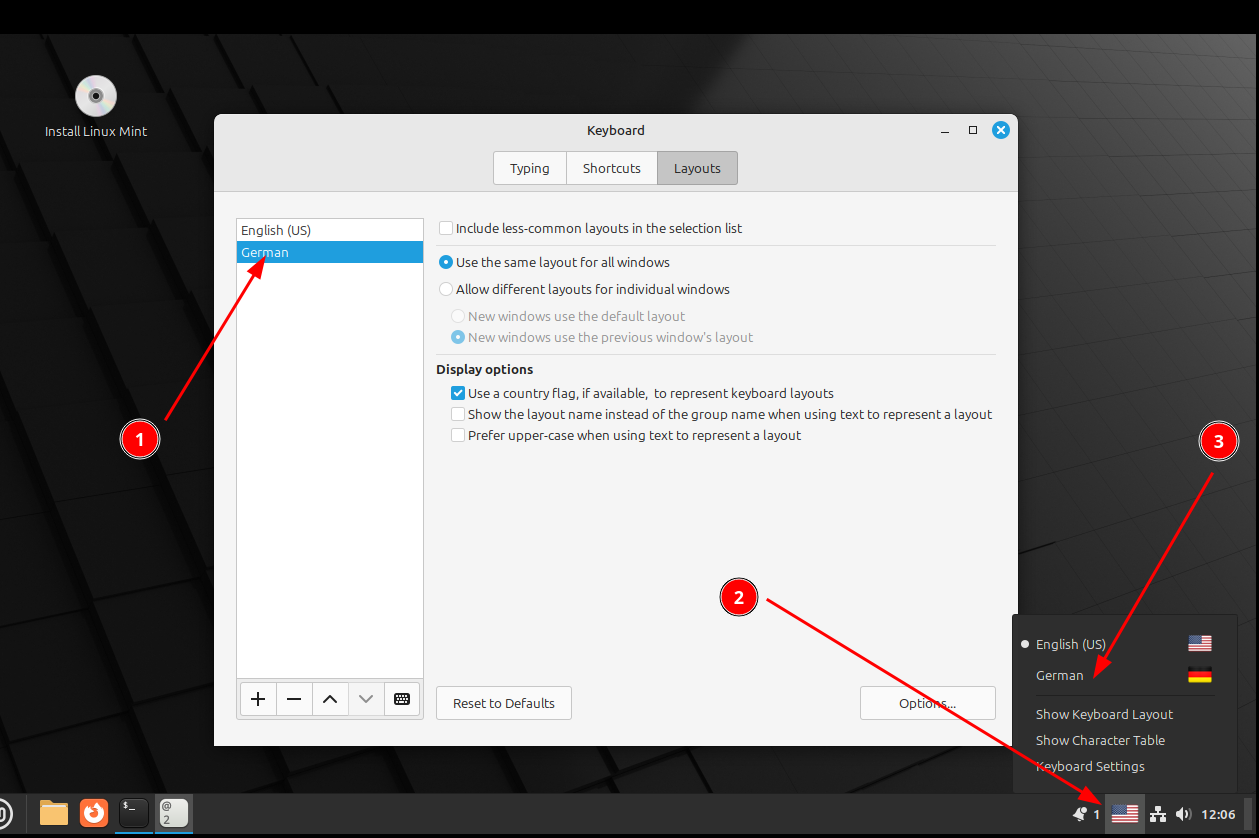Enable Show the layout name instead of group name
Viewport: 1259px width, 838px height.
coord(458,414)
